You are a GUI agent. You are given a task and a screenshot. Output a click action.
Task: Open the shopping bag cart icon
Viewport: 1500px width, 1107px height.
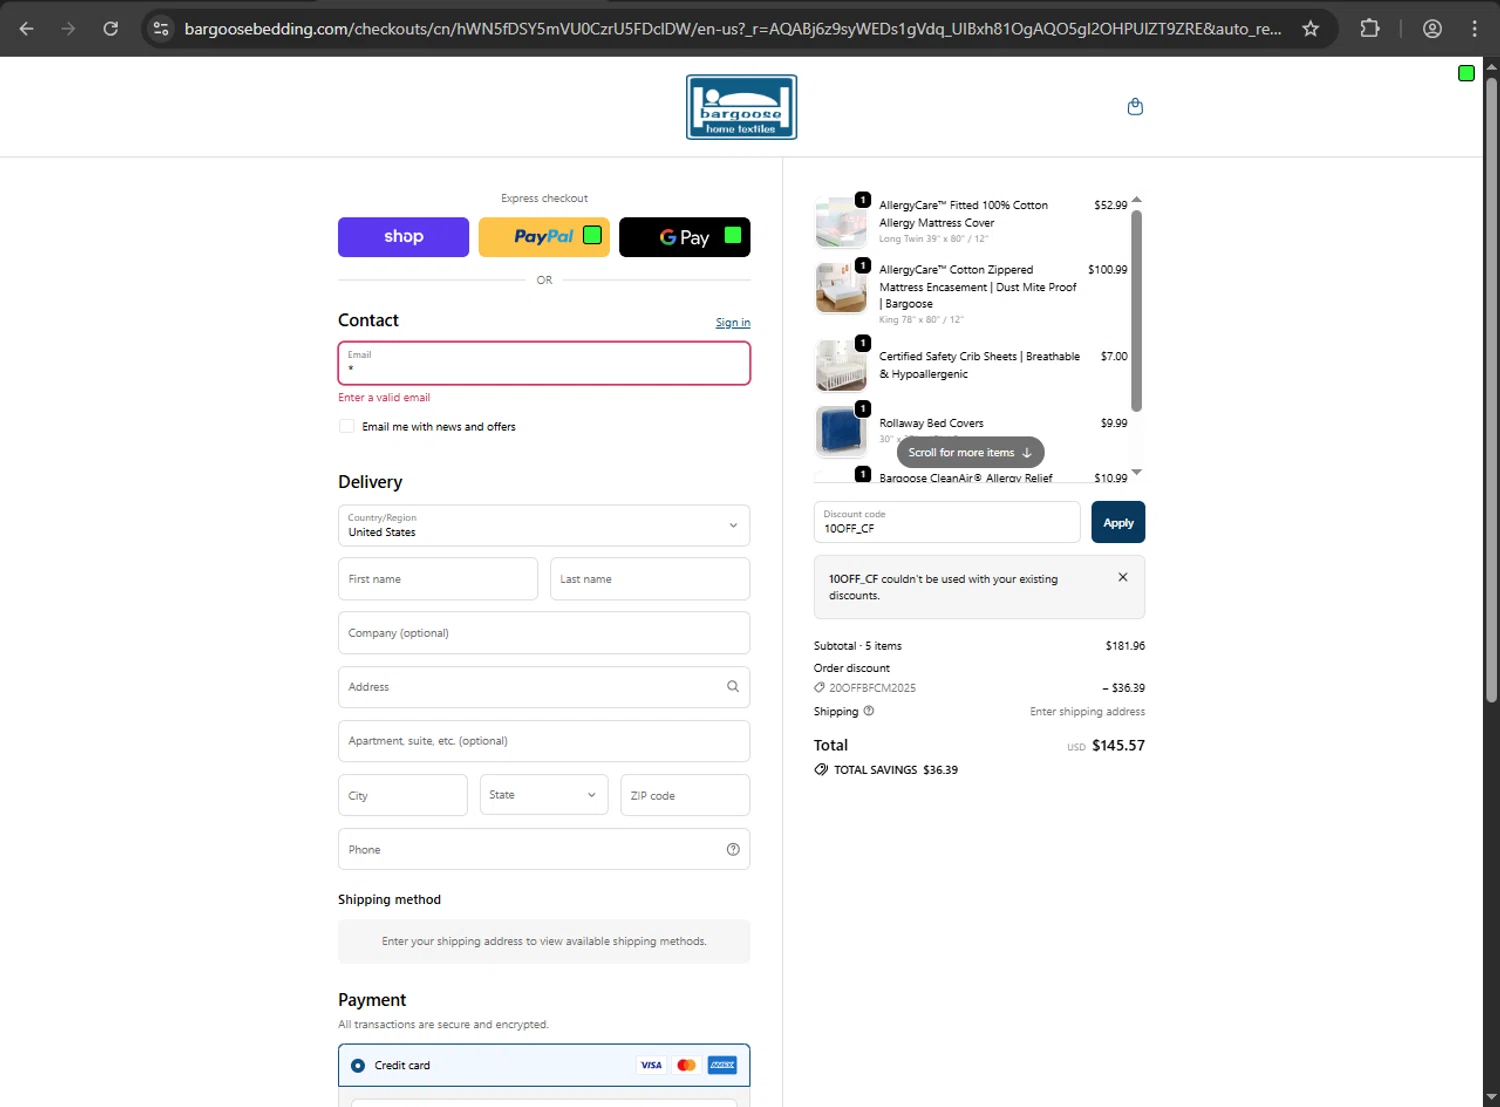pyautogui.click(x=1135, y=107)
